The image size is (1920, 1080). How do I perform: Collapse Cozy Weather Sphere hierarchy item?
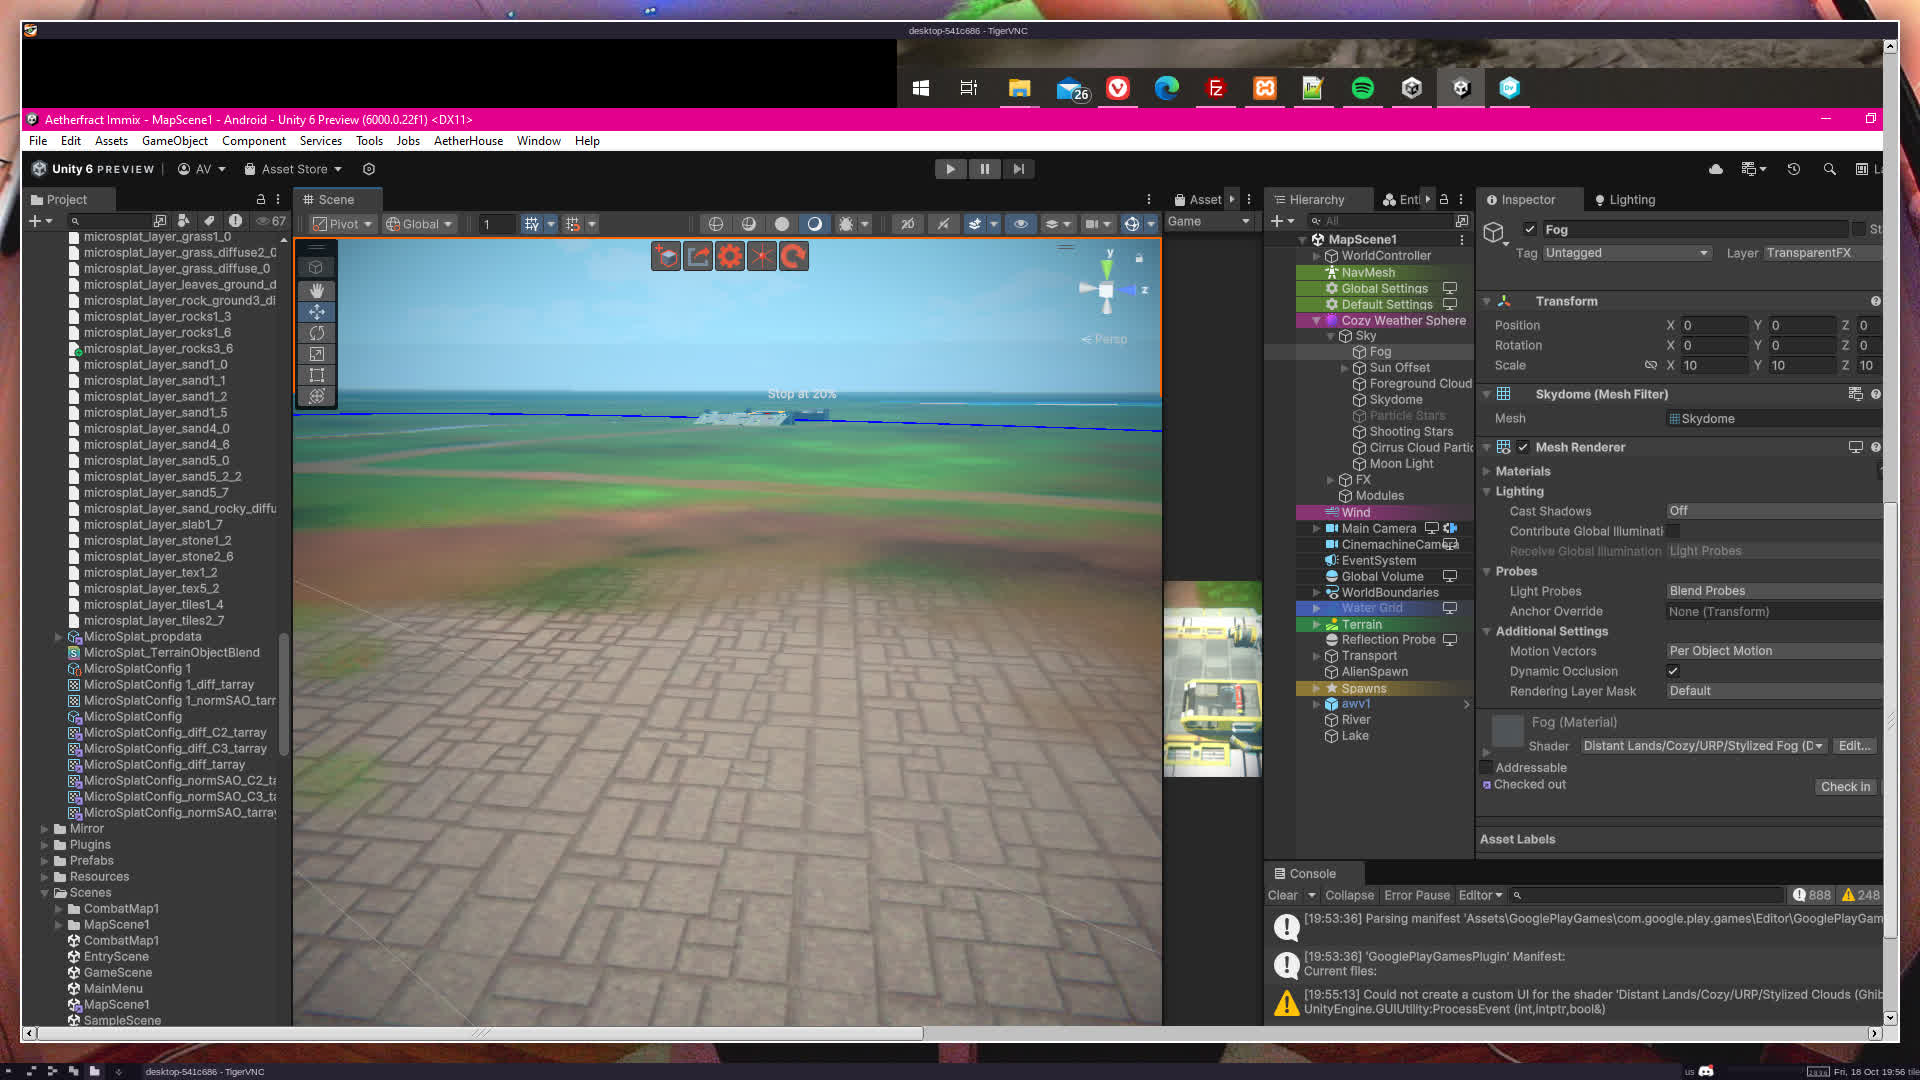point(1316,321)
